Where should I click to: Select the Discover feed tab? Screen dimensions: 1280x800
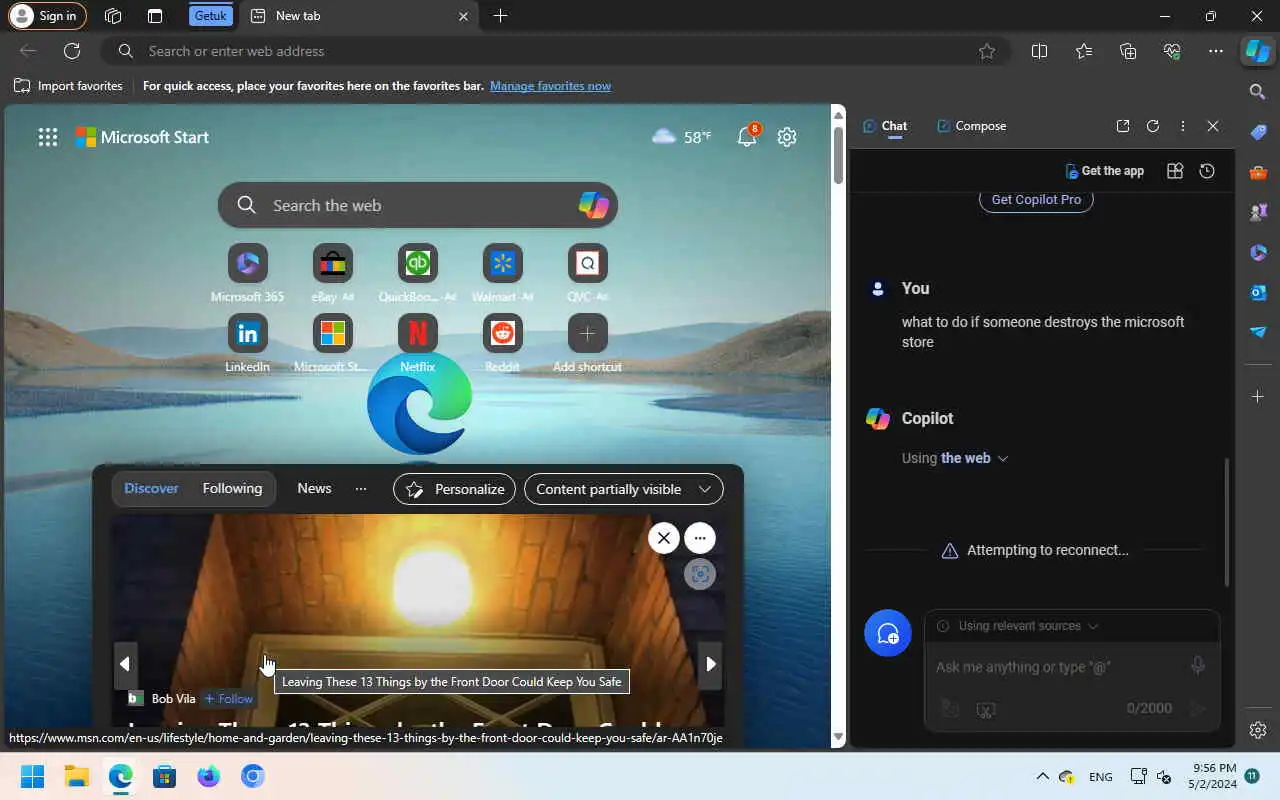tap(151, 489)
